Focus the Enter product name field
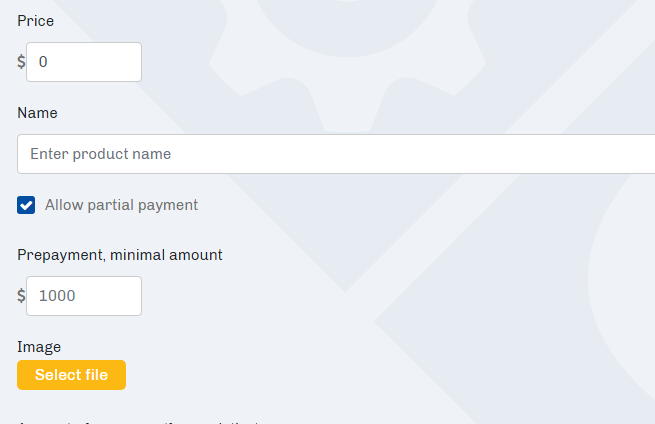Image resolution: width=655 pixels, height=424 pixels. pyautogui.click(x=336, y=154)
